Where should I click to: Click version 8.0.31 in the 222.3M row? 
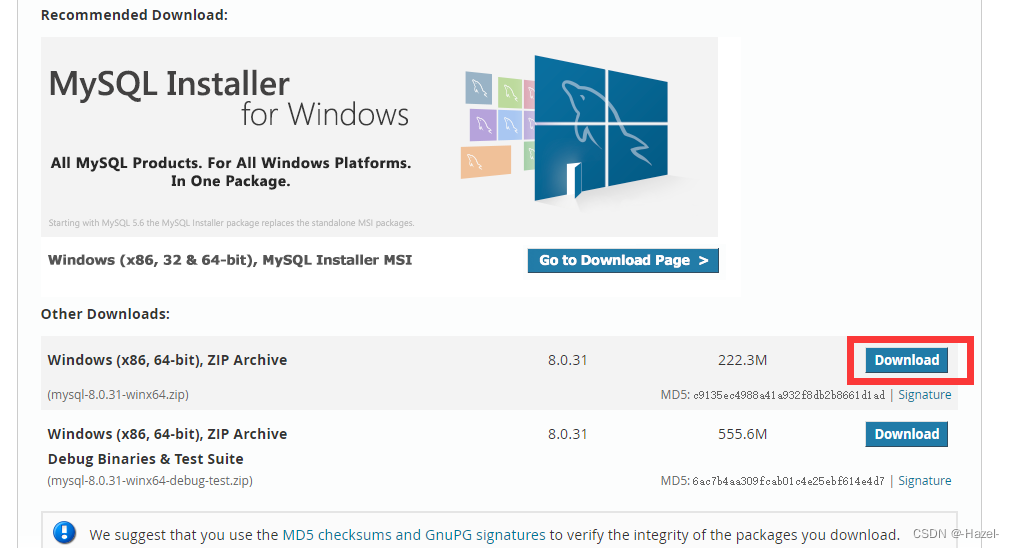coord(567,360)
